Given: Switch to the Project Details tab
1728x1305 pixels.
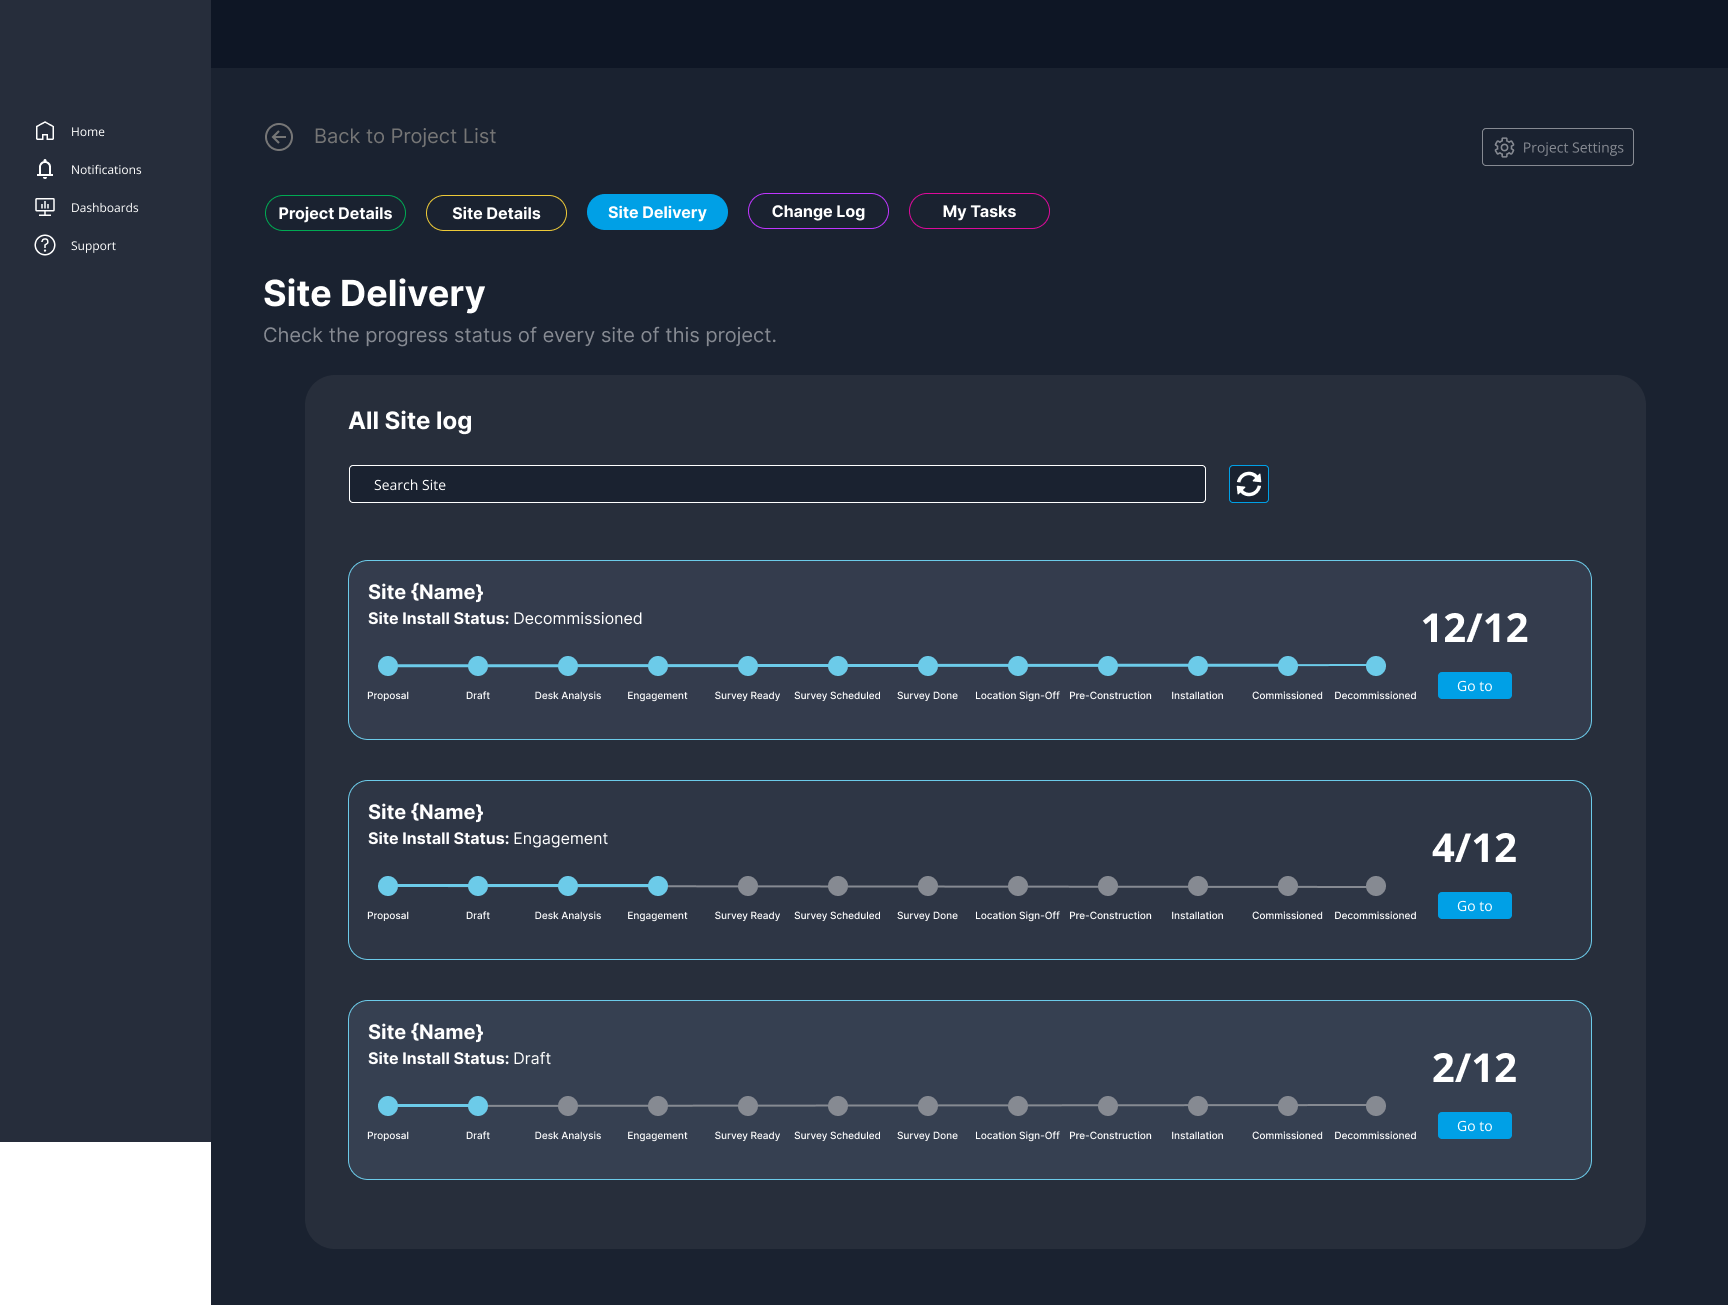Looking at the screenshot, I should [x=335, y=213].
